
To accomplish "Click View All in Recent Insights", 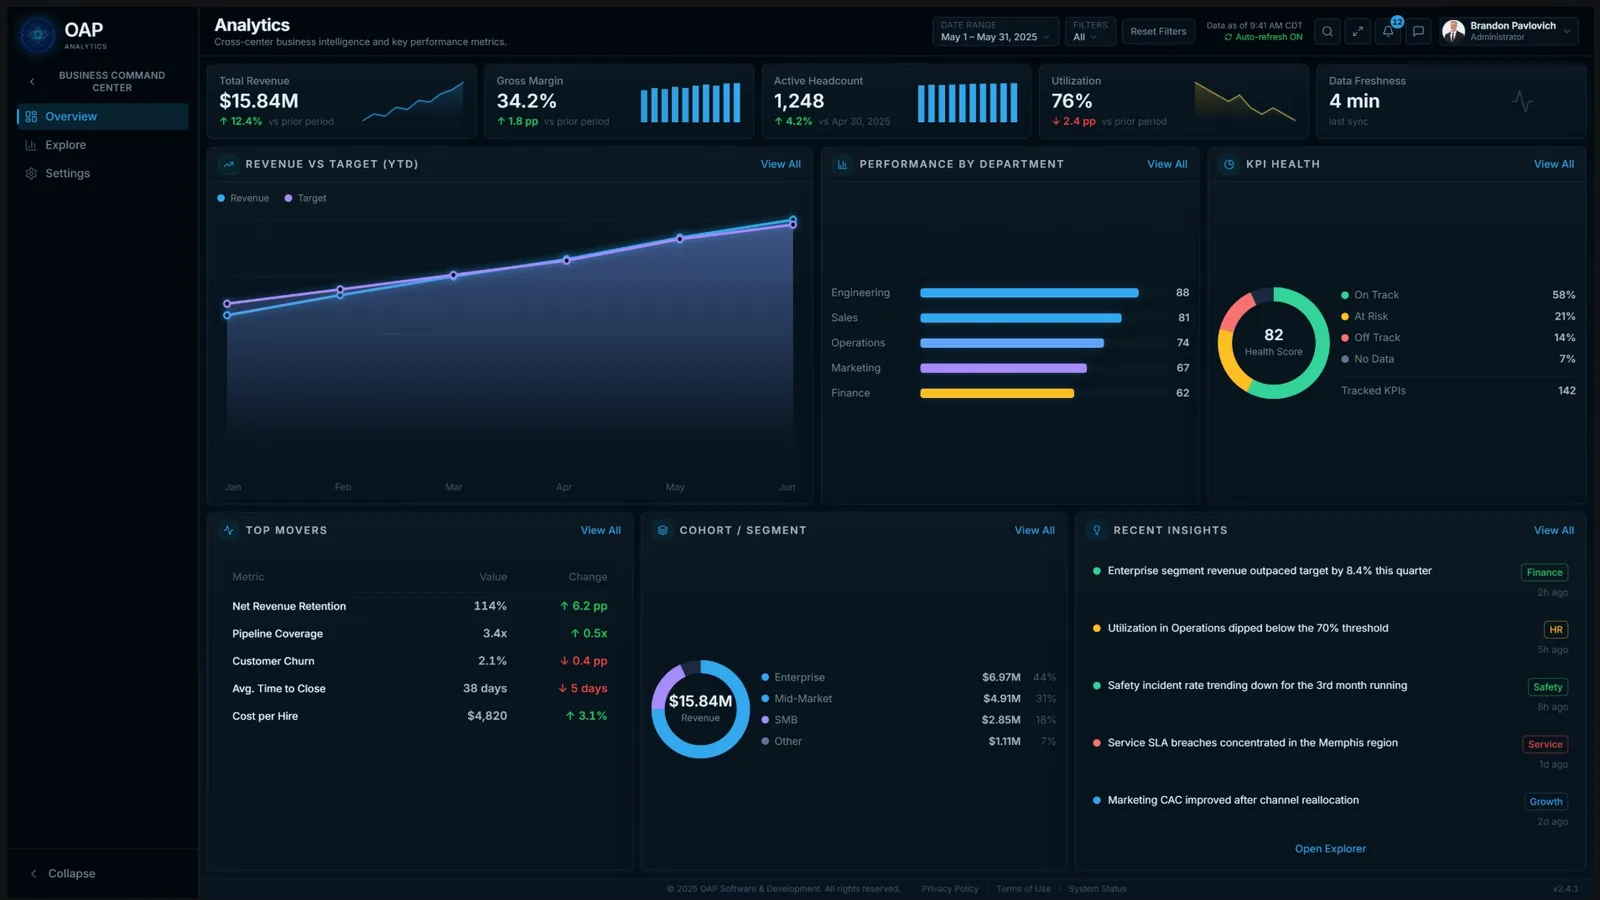I will [1554, 531].
